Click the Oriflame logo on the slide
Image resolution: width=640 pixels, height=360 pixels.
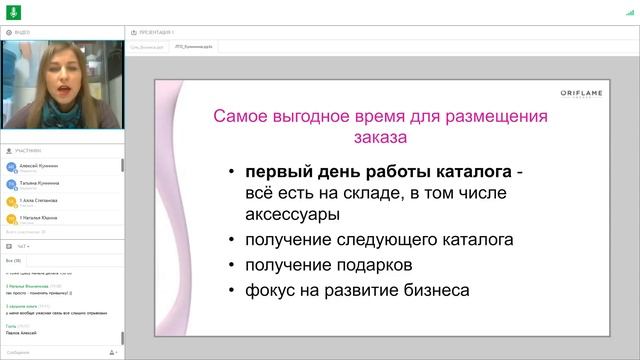coord(581,94)
